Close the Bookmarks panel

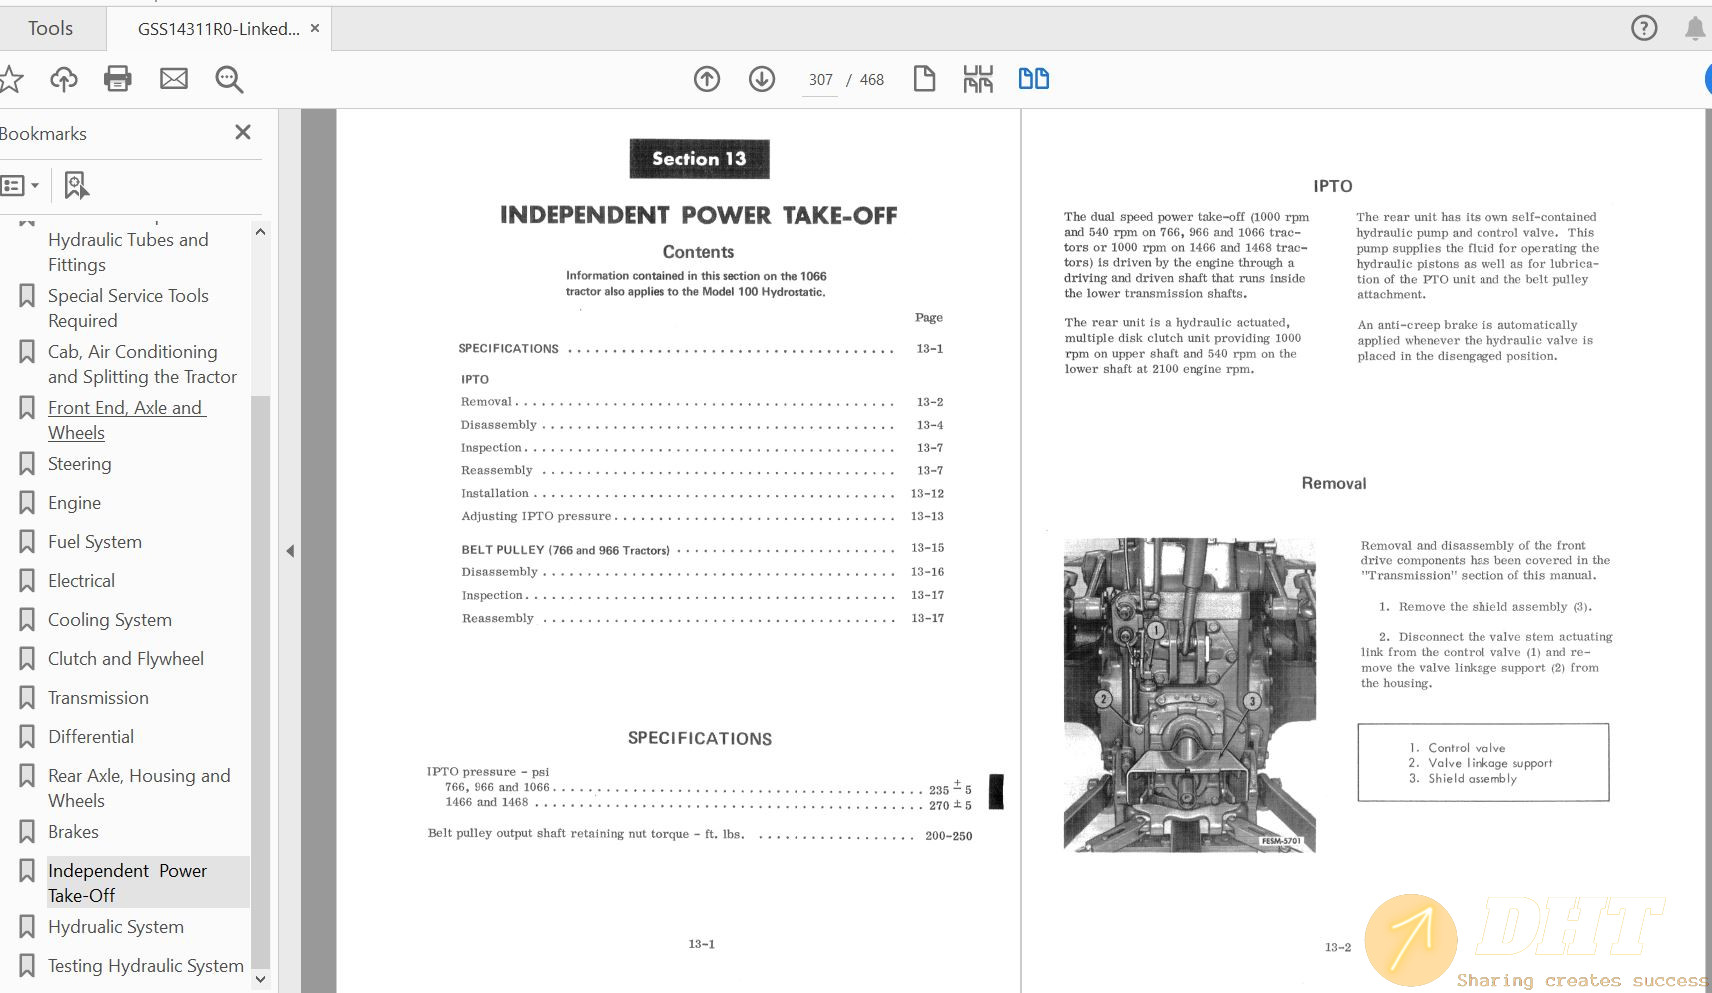pos(242,132)
